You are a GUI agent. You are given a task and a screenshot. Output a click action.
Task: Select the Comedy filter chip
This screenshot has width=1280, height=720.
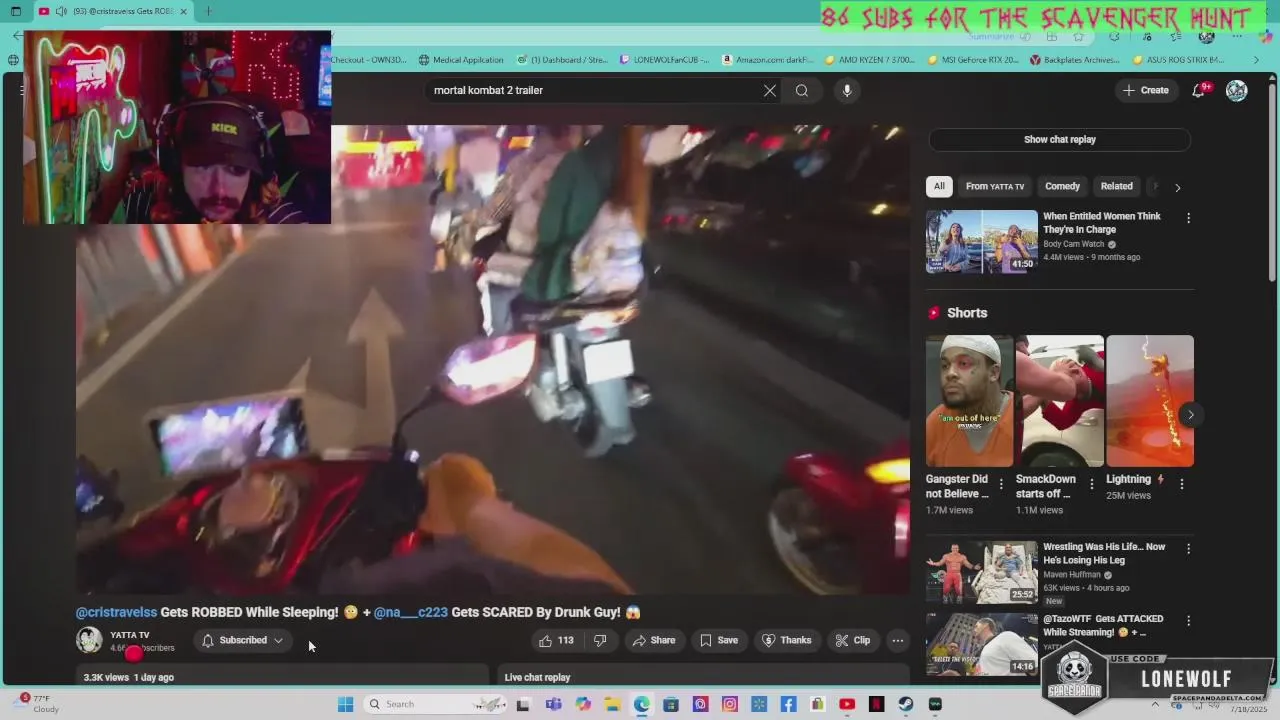(x=1062, y=186)
